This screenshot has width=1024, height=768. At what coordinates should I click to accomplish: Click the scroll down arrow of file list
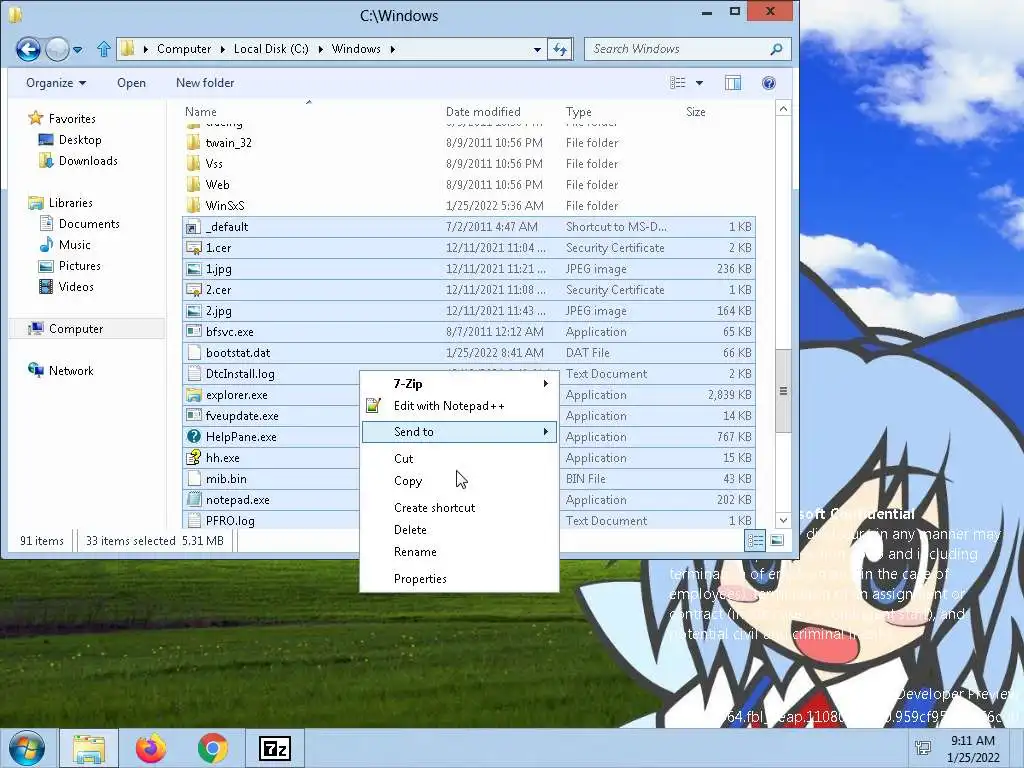pyautogui.click(x=783, y=520)
